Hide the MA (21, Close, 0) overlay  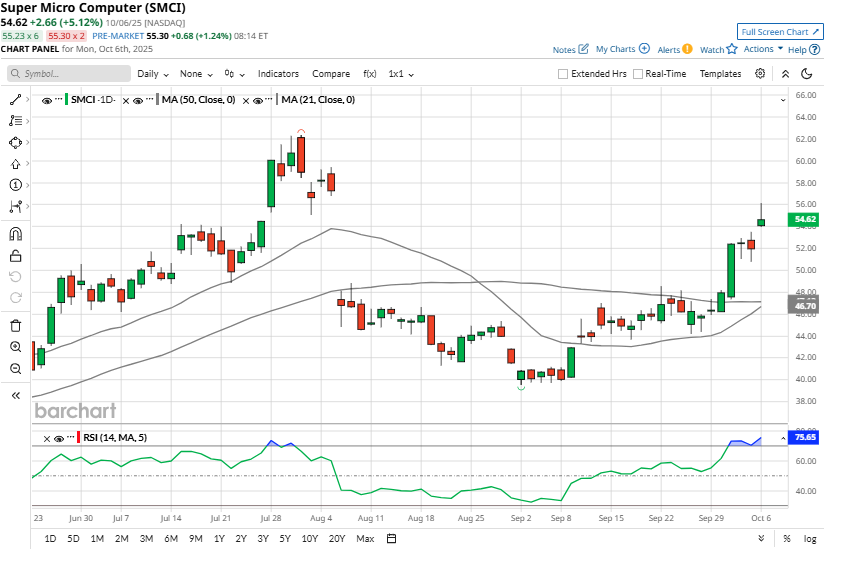click(x=258, y=101)
